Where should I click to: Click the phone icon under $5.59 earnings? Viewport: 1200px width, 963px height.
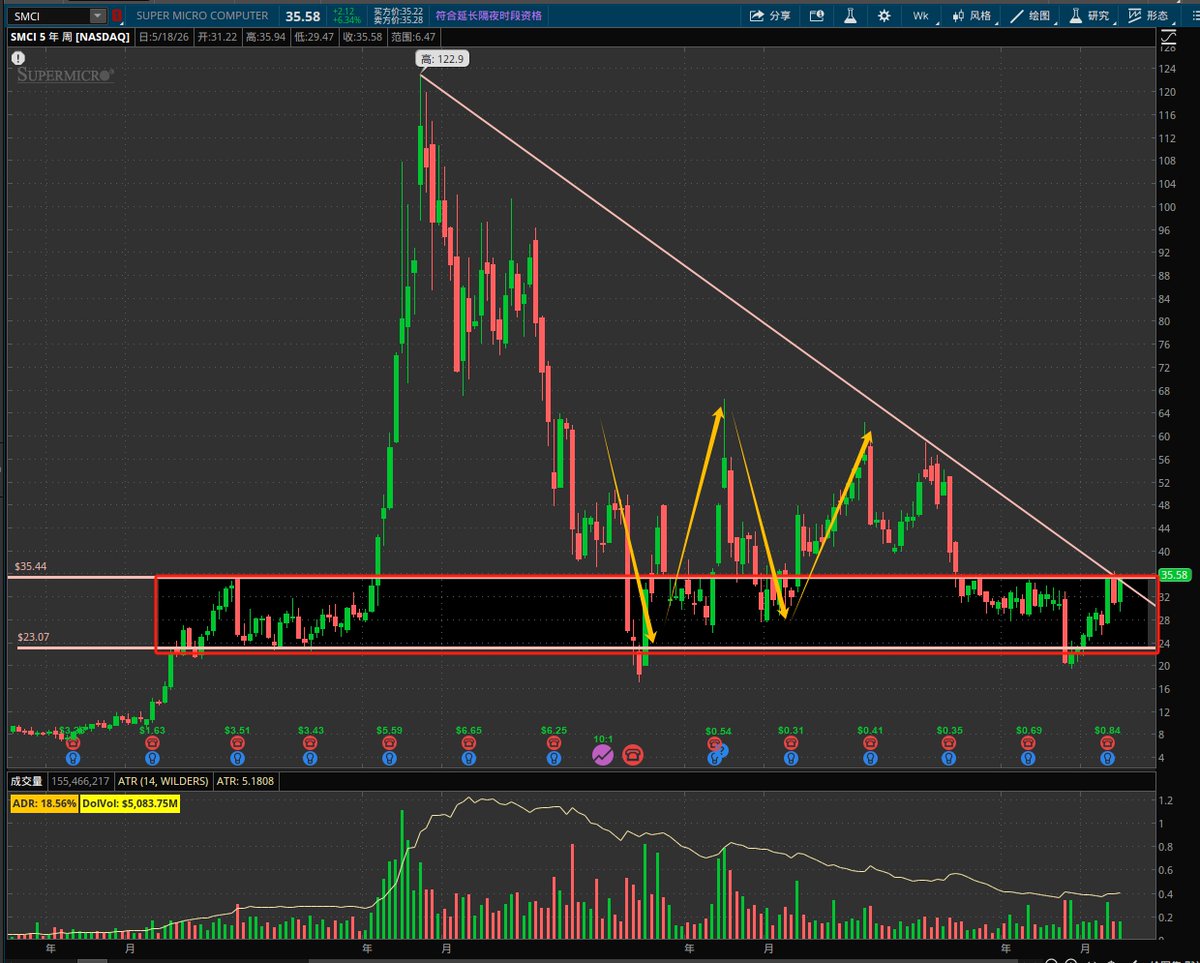[390, 744]
